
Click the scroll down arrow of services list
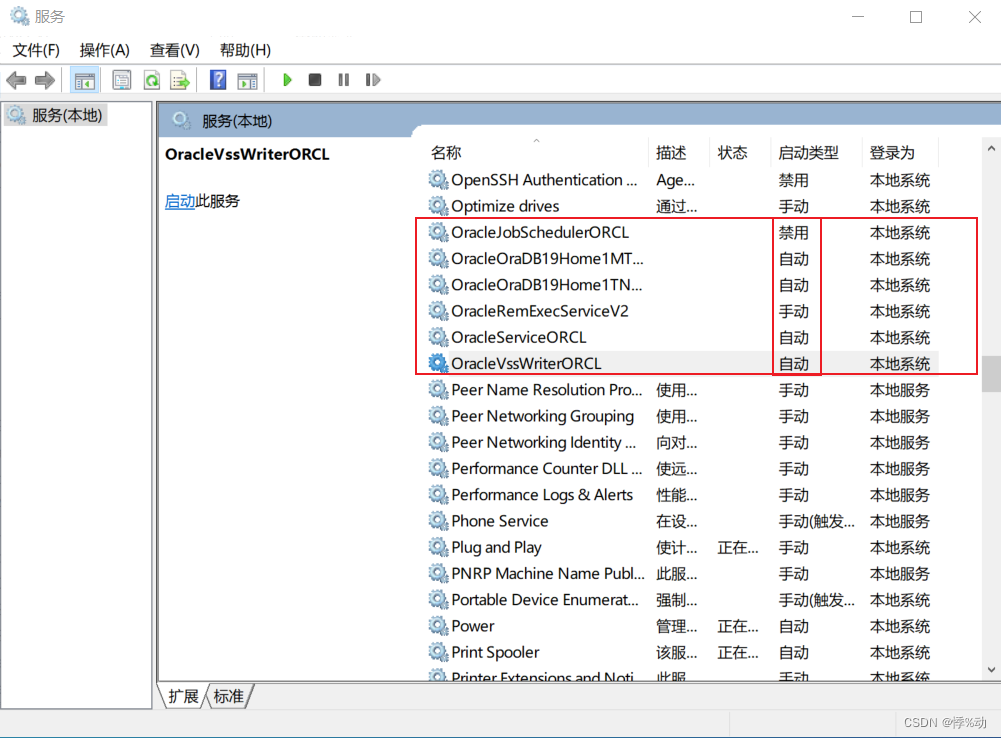pyautogui.click(x=991, y=670)
